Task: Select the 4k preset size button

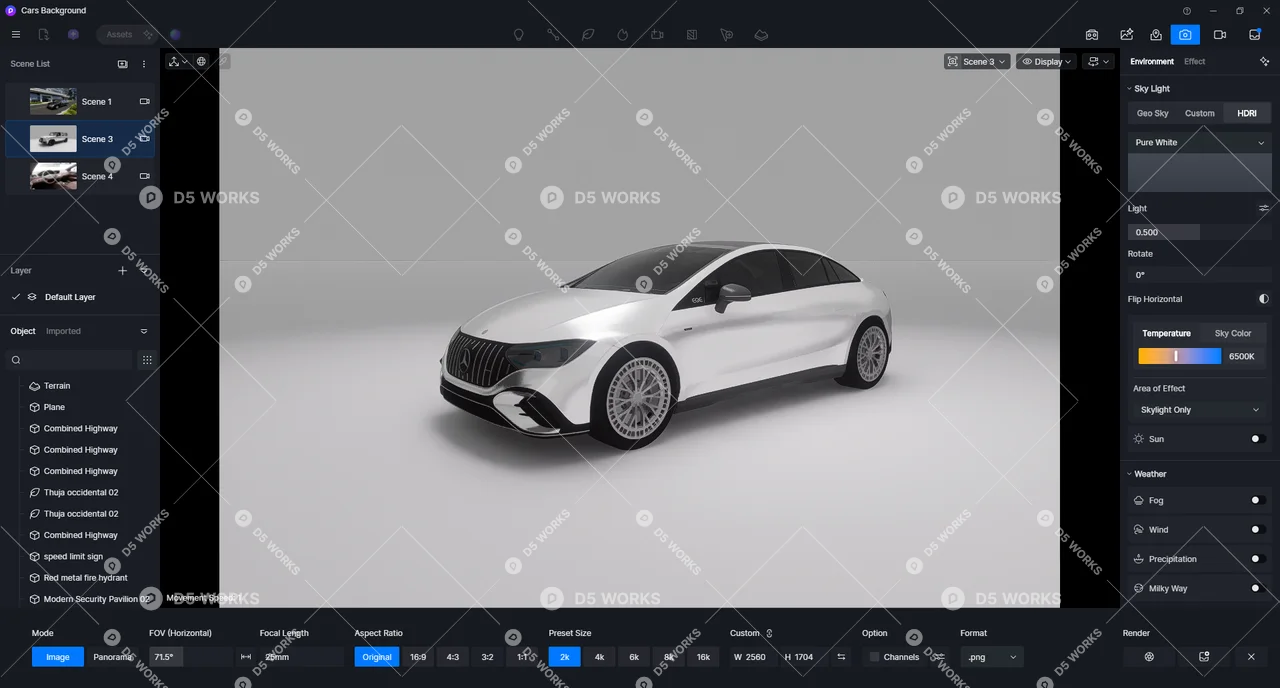Action: pyautogui.click(x=599, y=657)
